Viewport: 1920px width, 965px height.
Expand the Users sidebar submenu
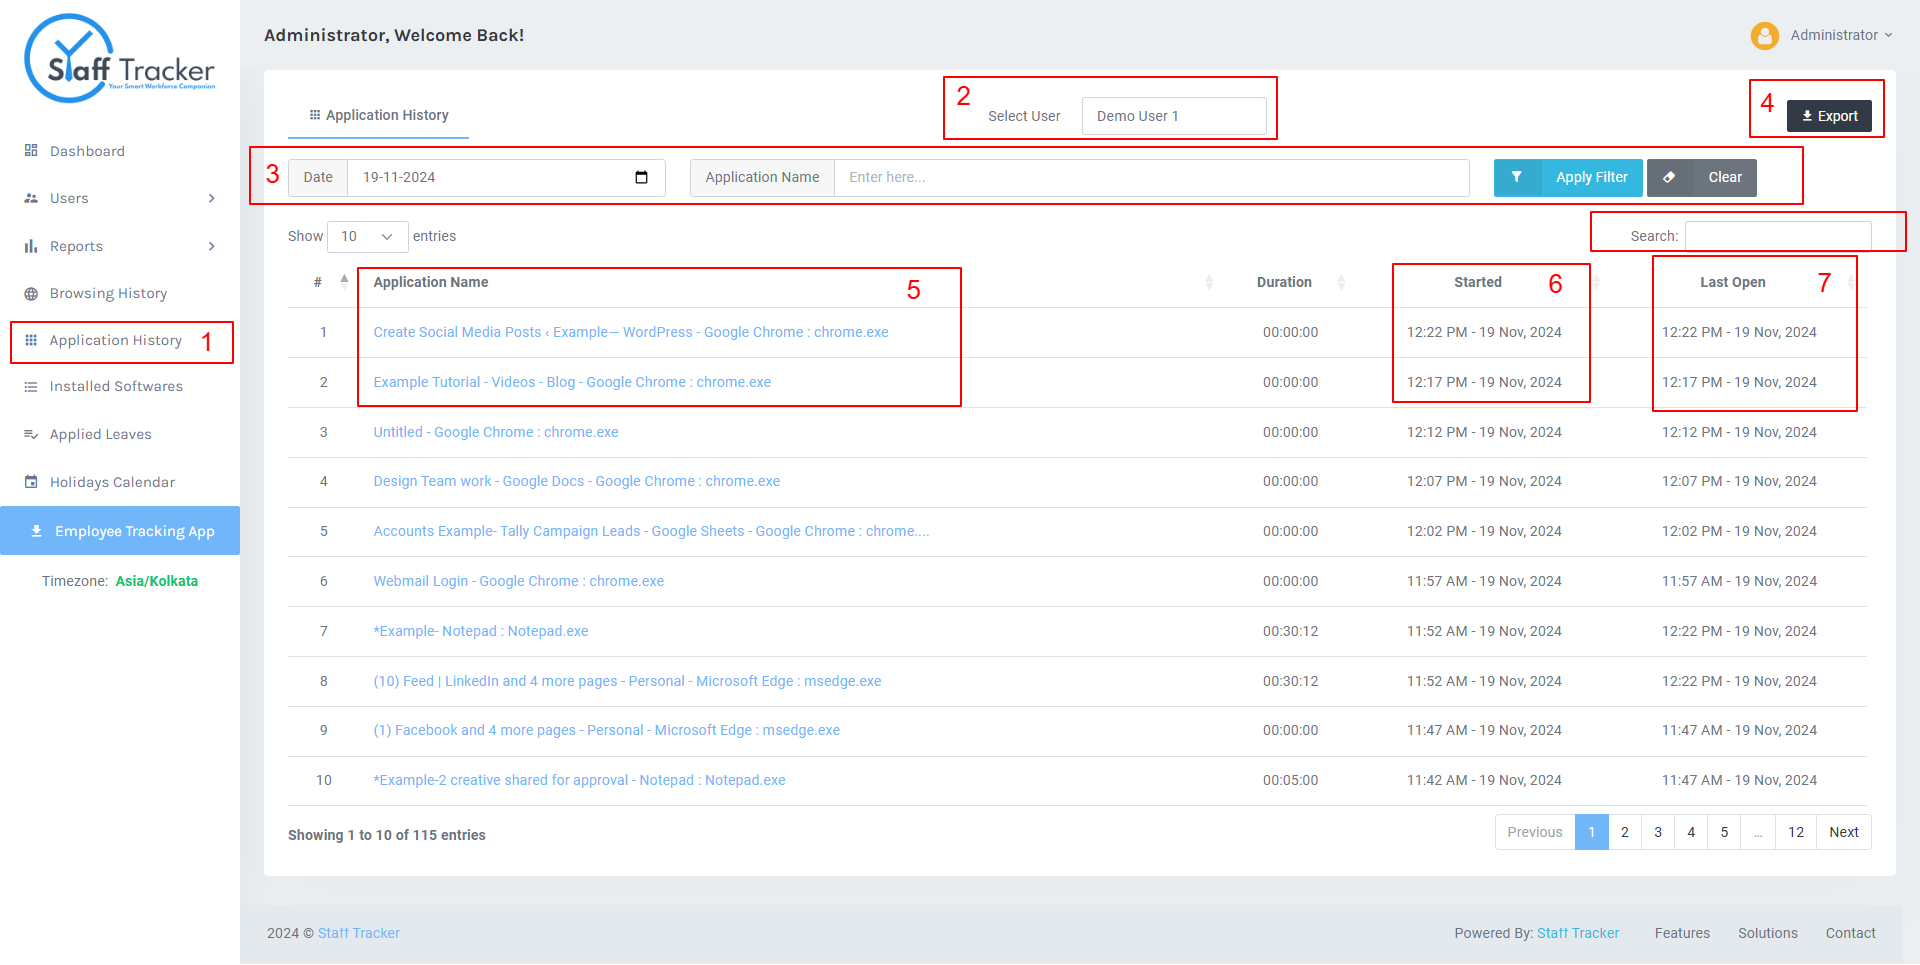click(211, 199)
